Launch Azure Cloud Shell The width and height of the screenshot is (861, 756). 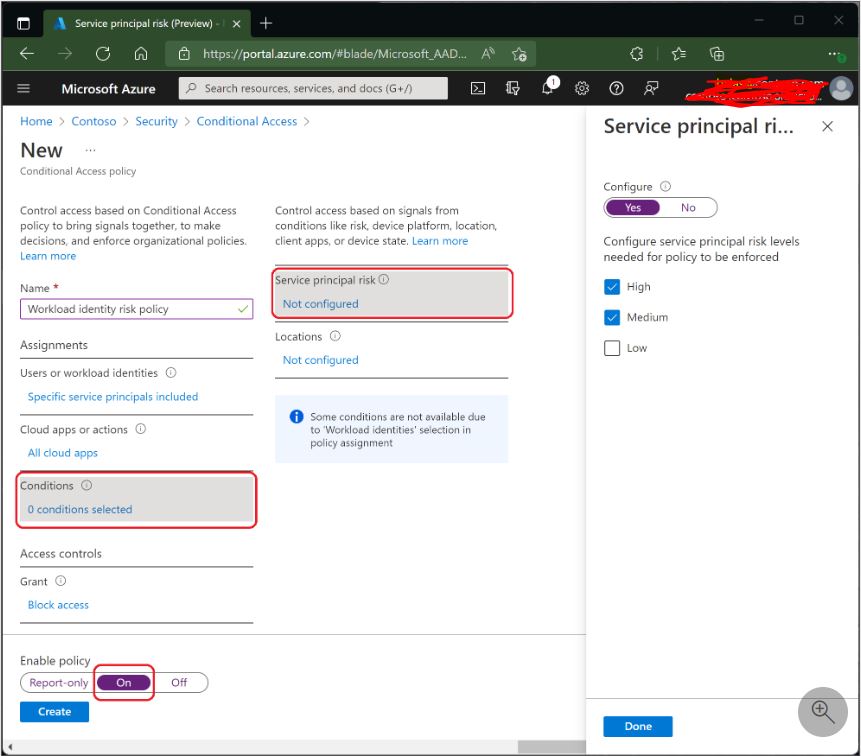coord(478,88)
